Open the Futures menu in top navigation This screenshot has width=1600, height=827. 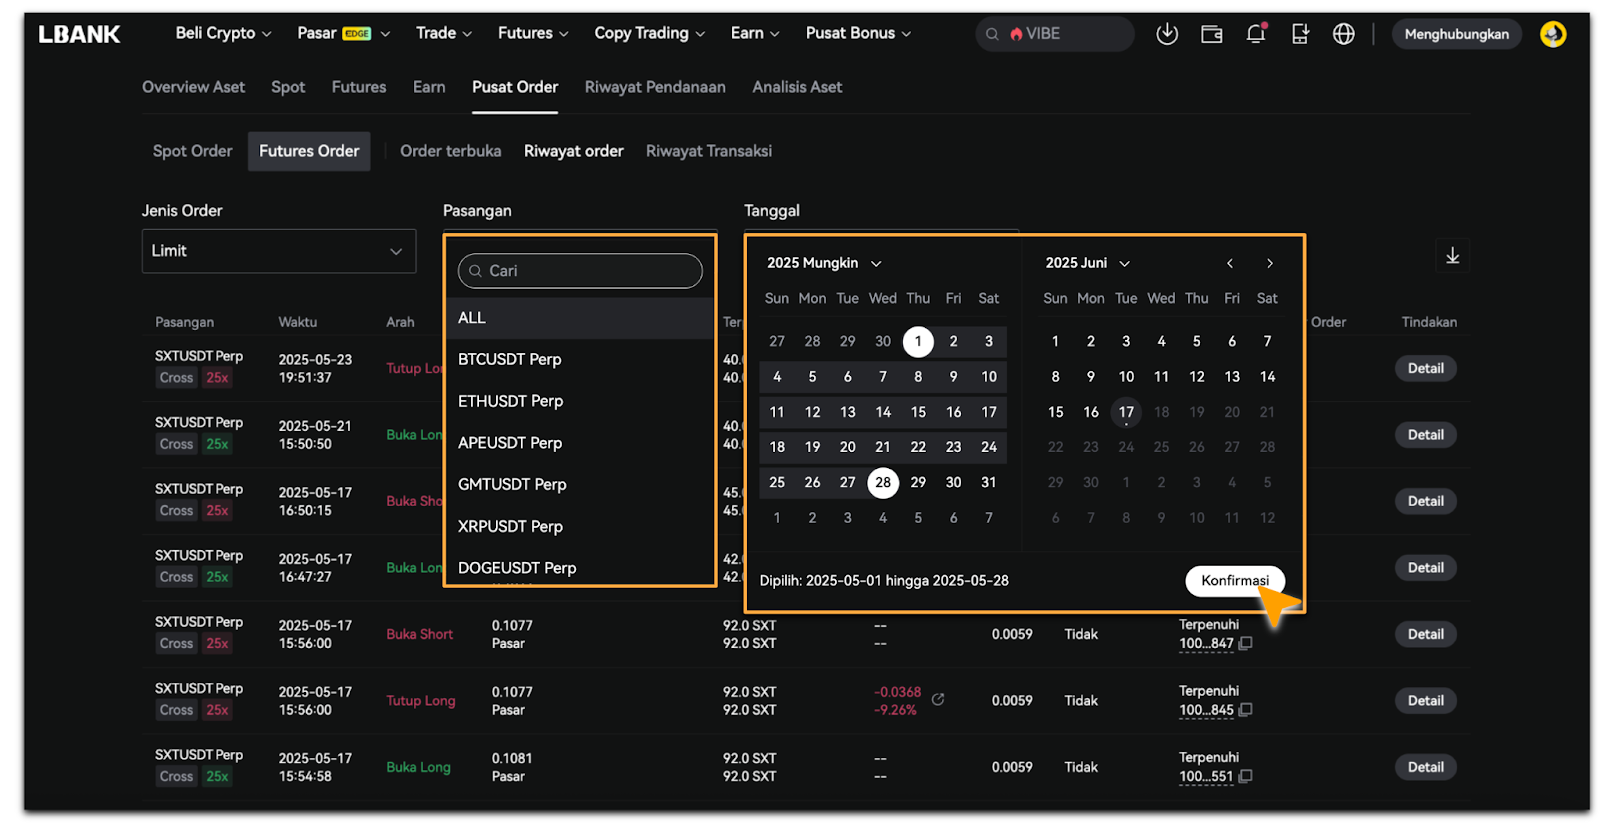click(x=532, y=33)
